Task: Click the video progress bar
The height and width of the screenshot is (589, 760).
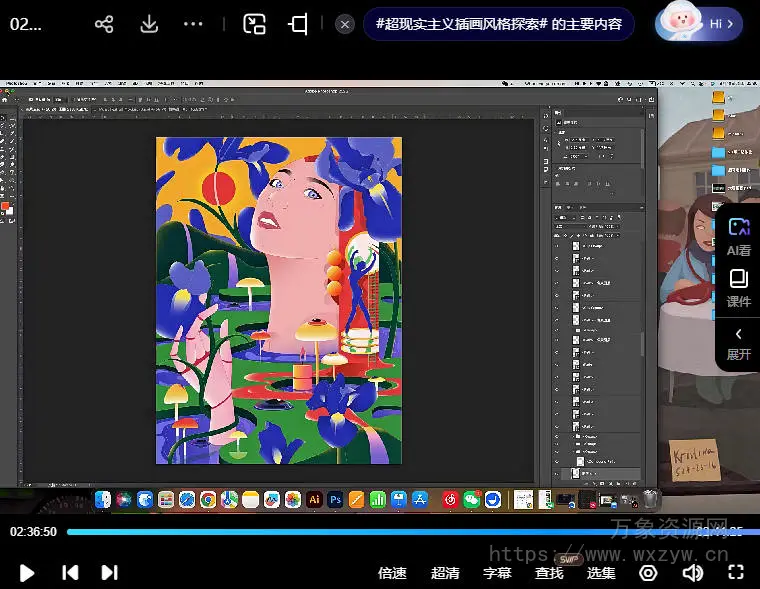Action: (400, 532)
